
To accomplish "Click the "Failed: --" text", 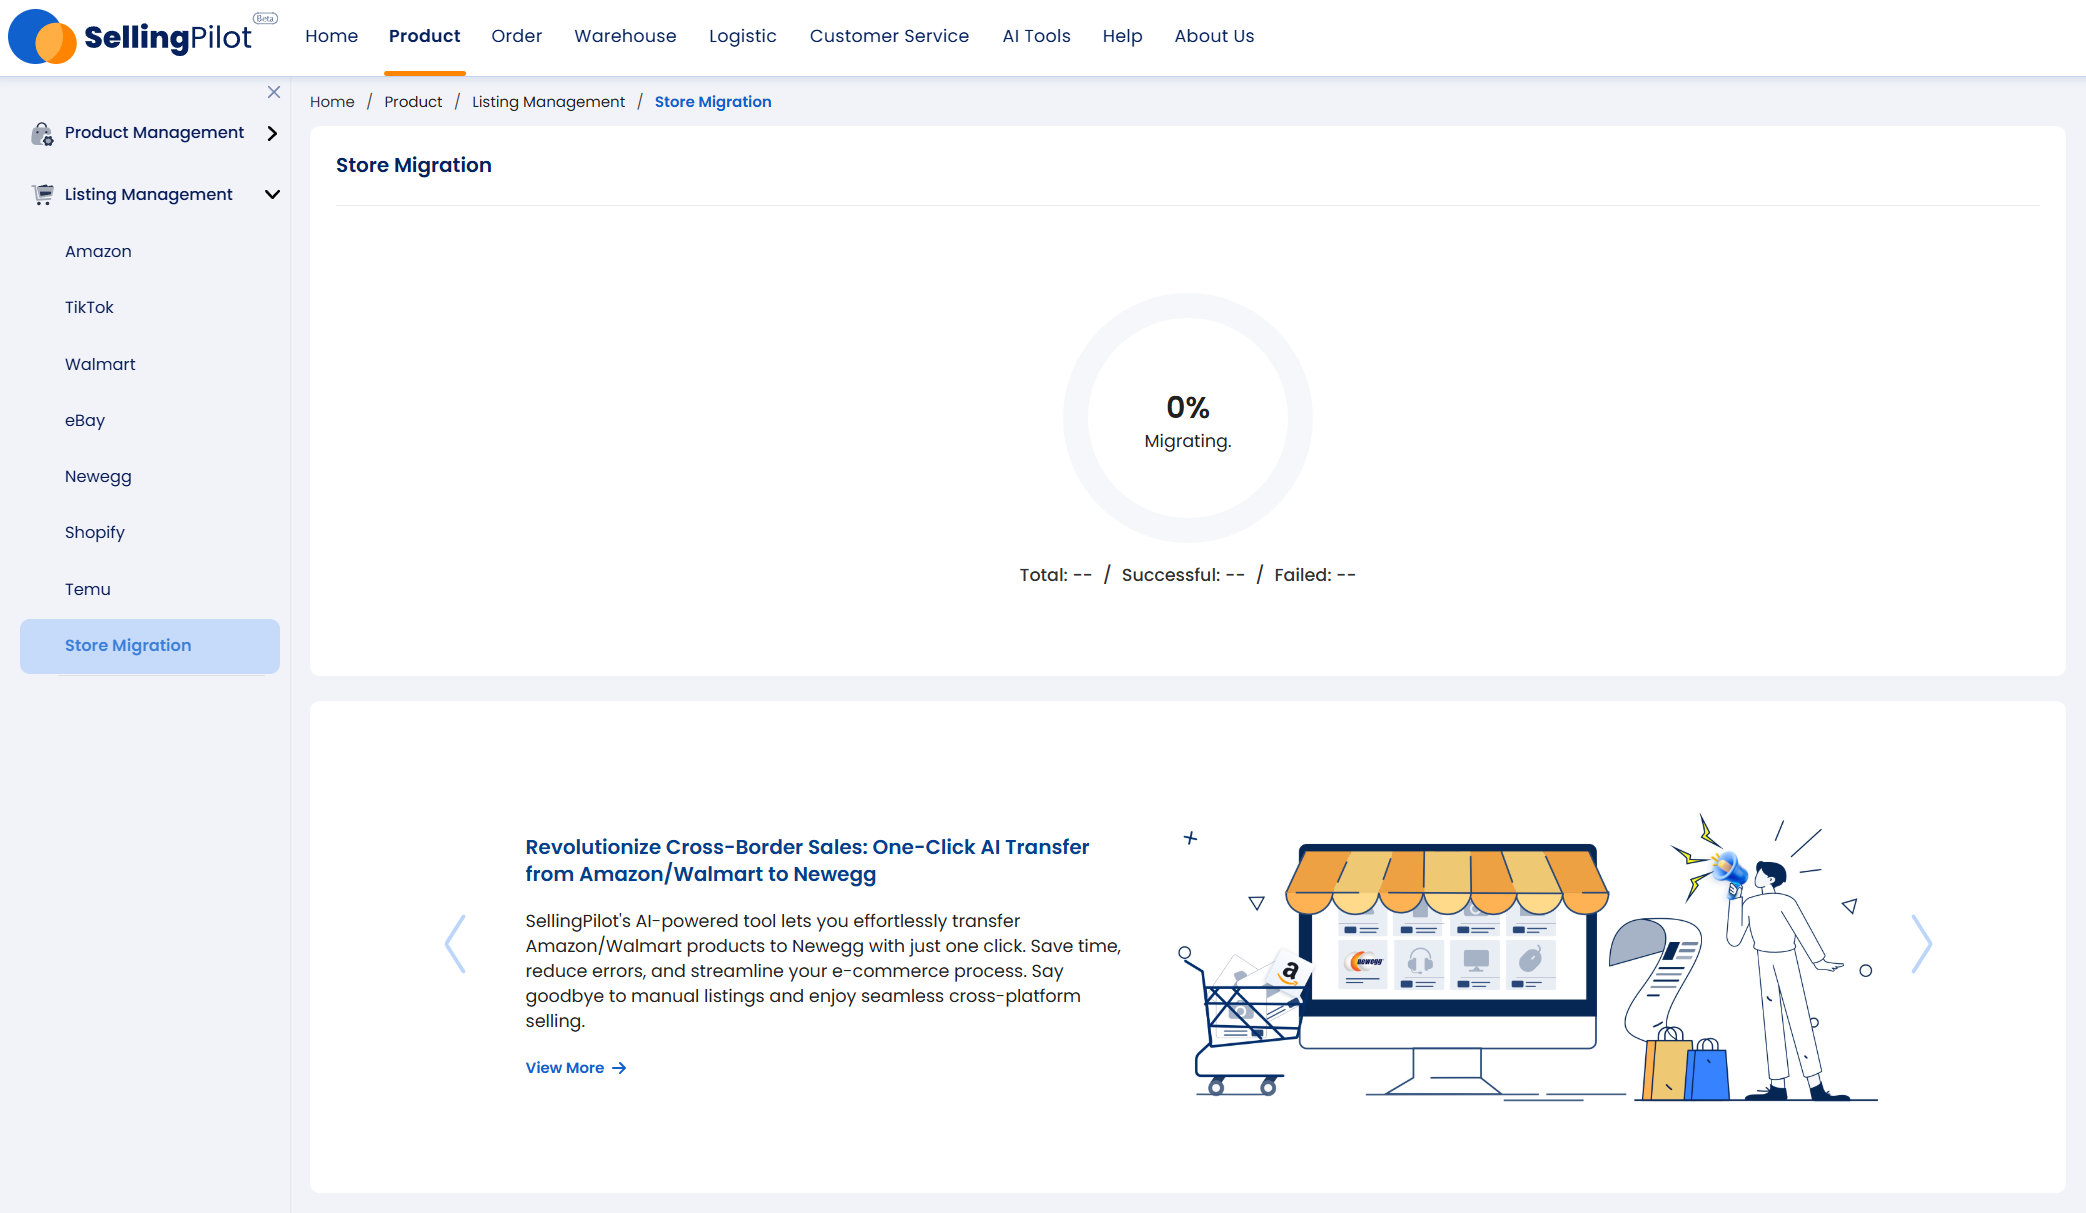I will (x=1315, y=575).
